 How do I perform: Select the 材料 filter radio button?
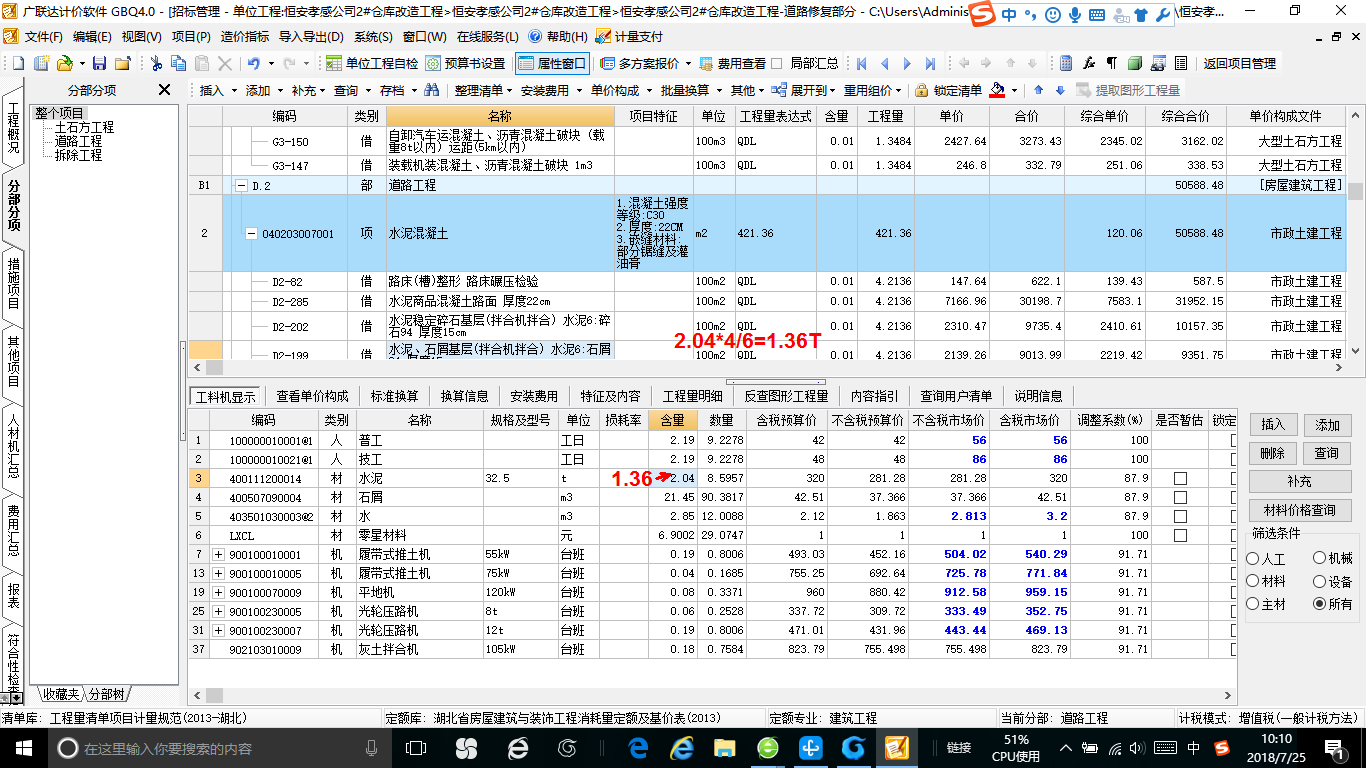point(1253,581)
